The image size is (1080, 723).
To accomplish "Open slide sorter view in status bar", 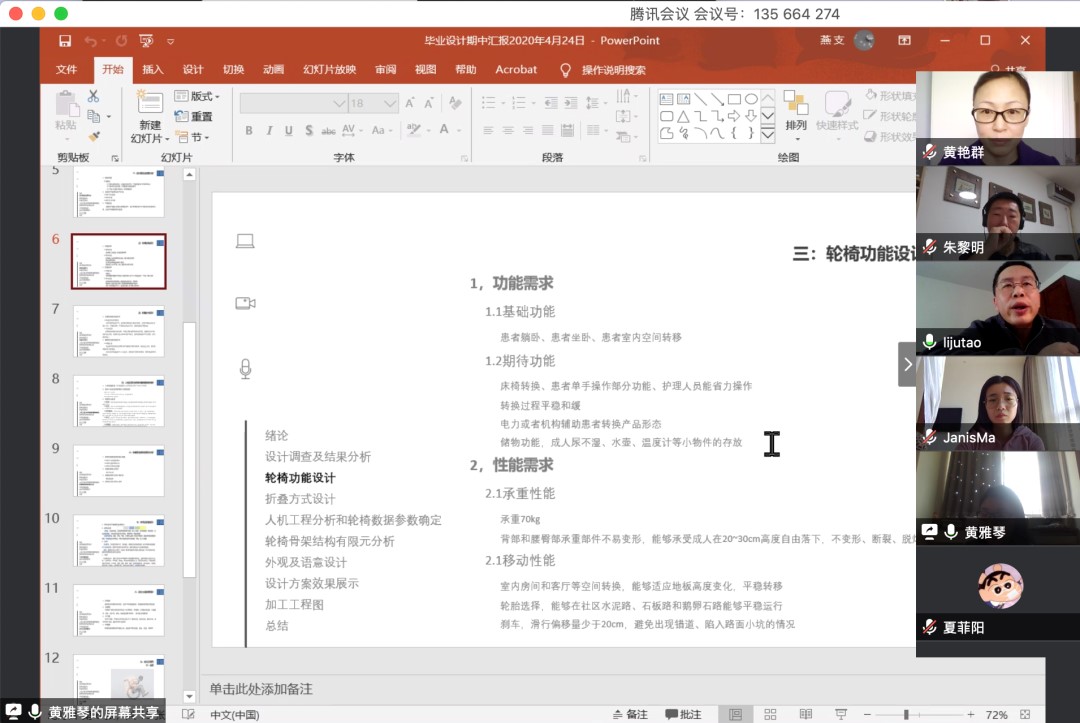I will (770, 714).
